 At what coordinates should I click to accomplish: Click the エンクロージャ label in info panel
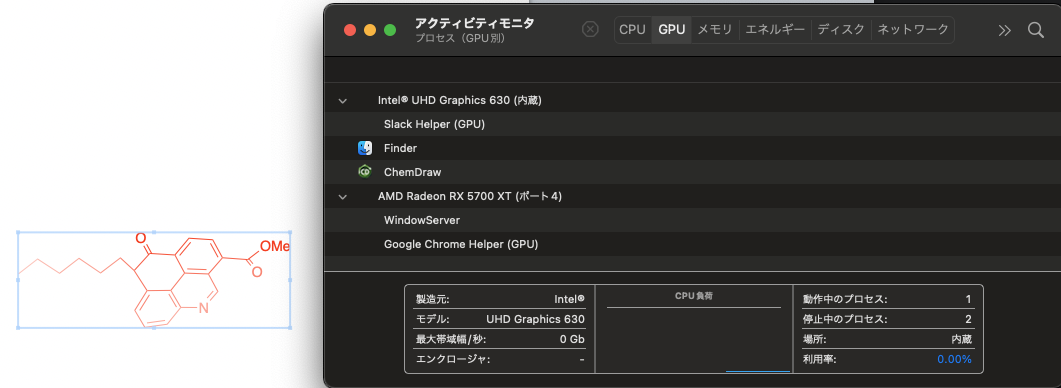pyautogui.click(x=453, y=359)
